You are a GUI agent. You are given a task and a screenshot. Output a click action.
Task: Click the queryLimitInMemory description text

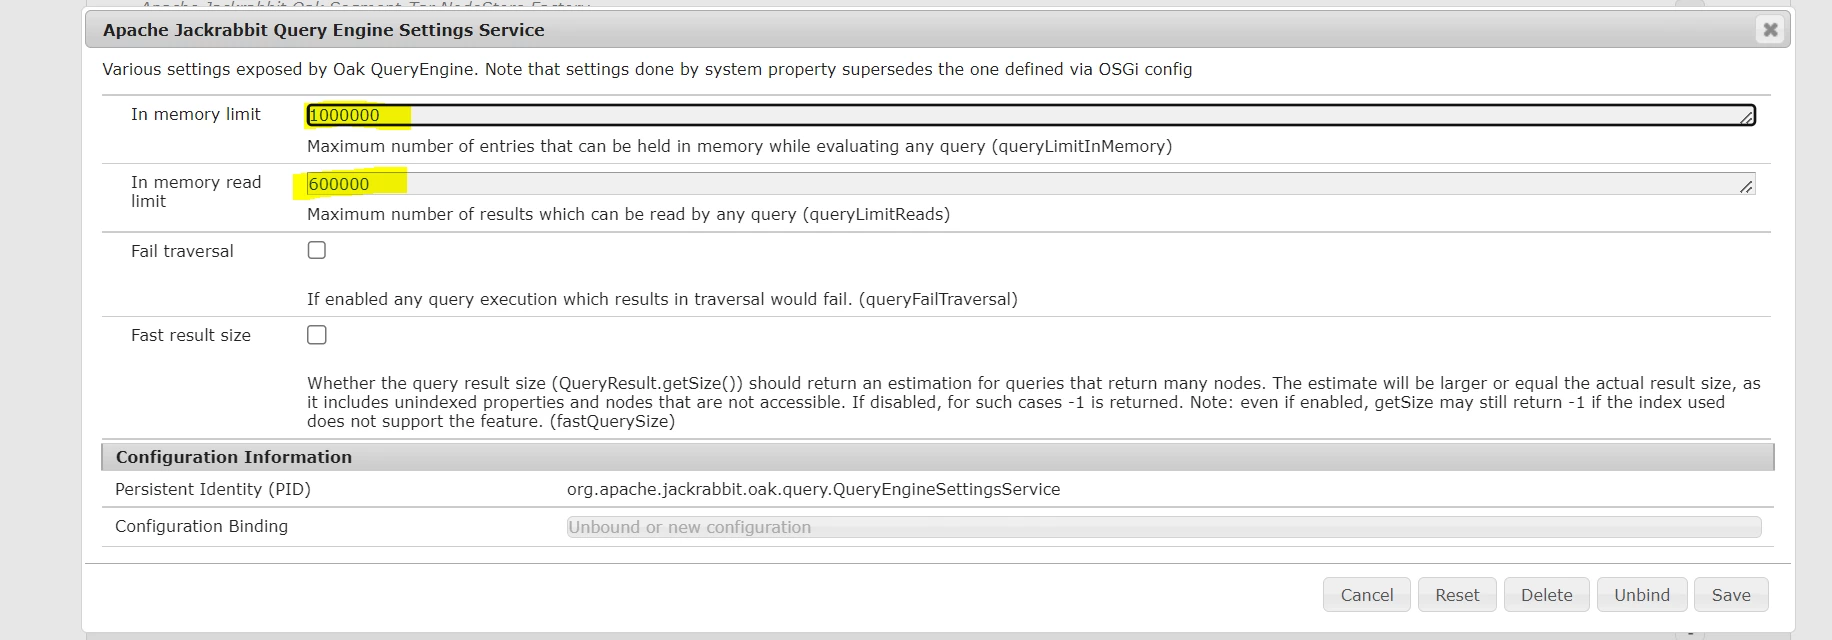pos(739,146)
